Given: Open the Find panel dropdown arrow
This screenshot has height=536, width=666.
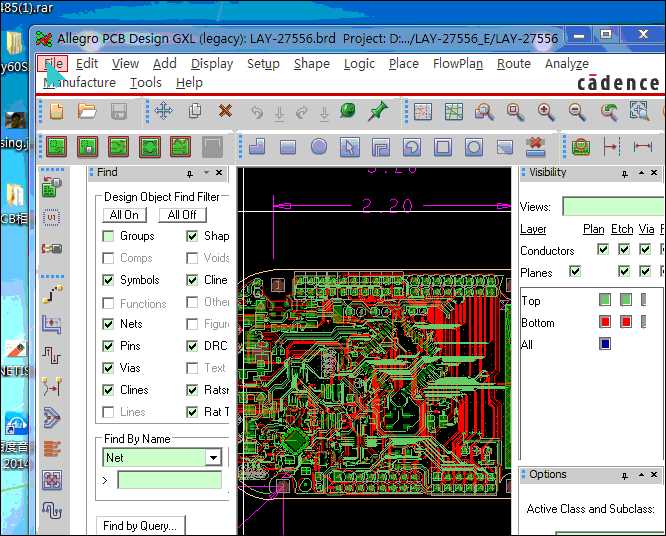Looking at the screenshot, I should click(206, 172).
